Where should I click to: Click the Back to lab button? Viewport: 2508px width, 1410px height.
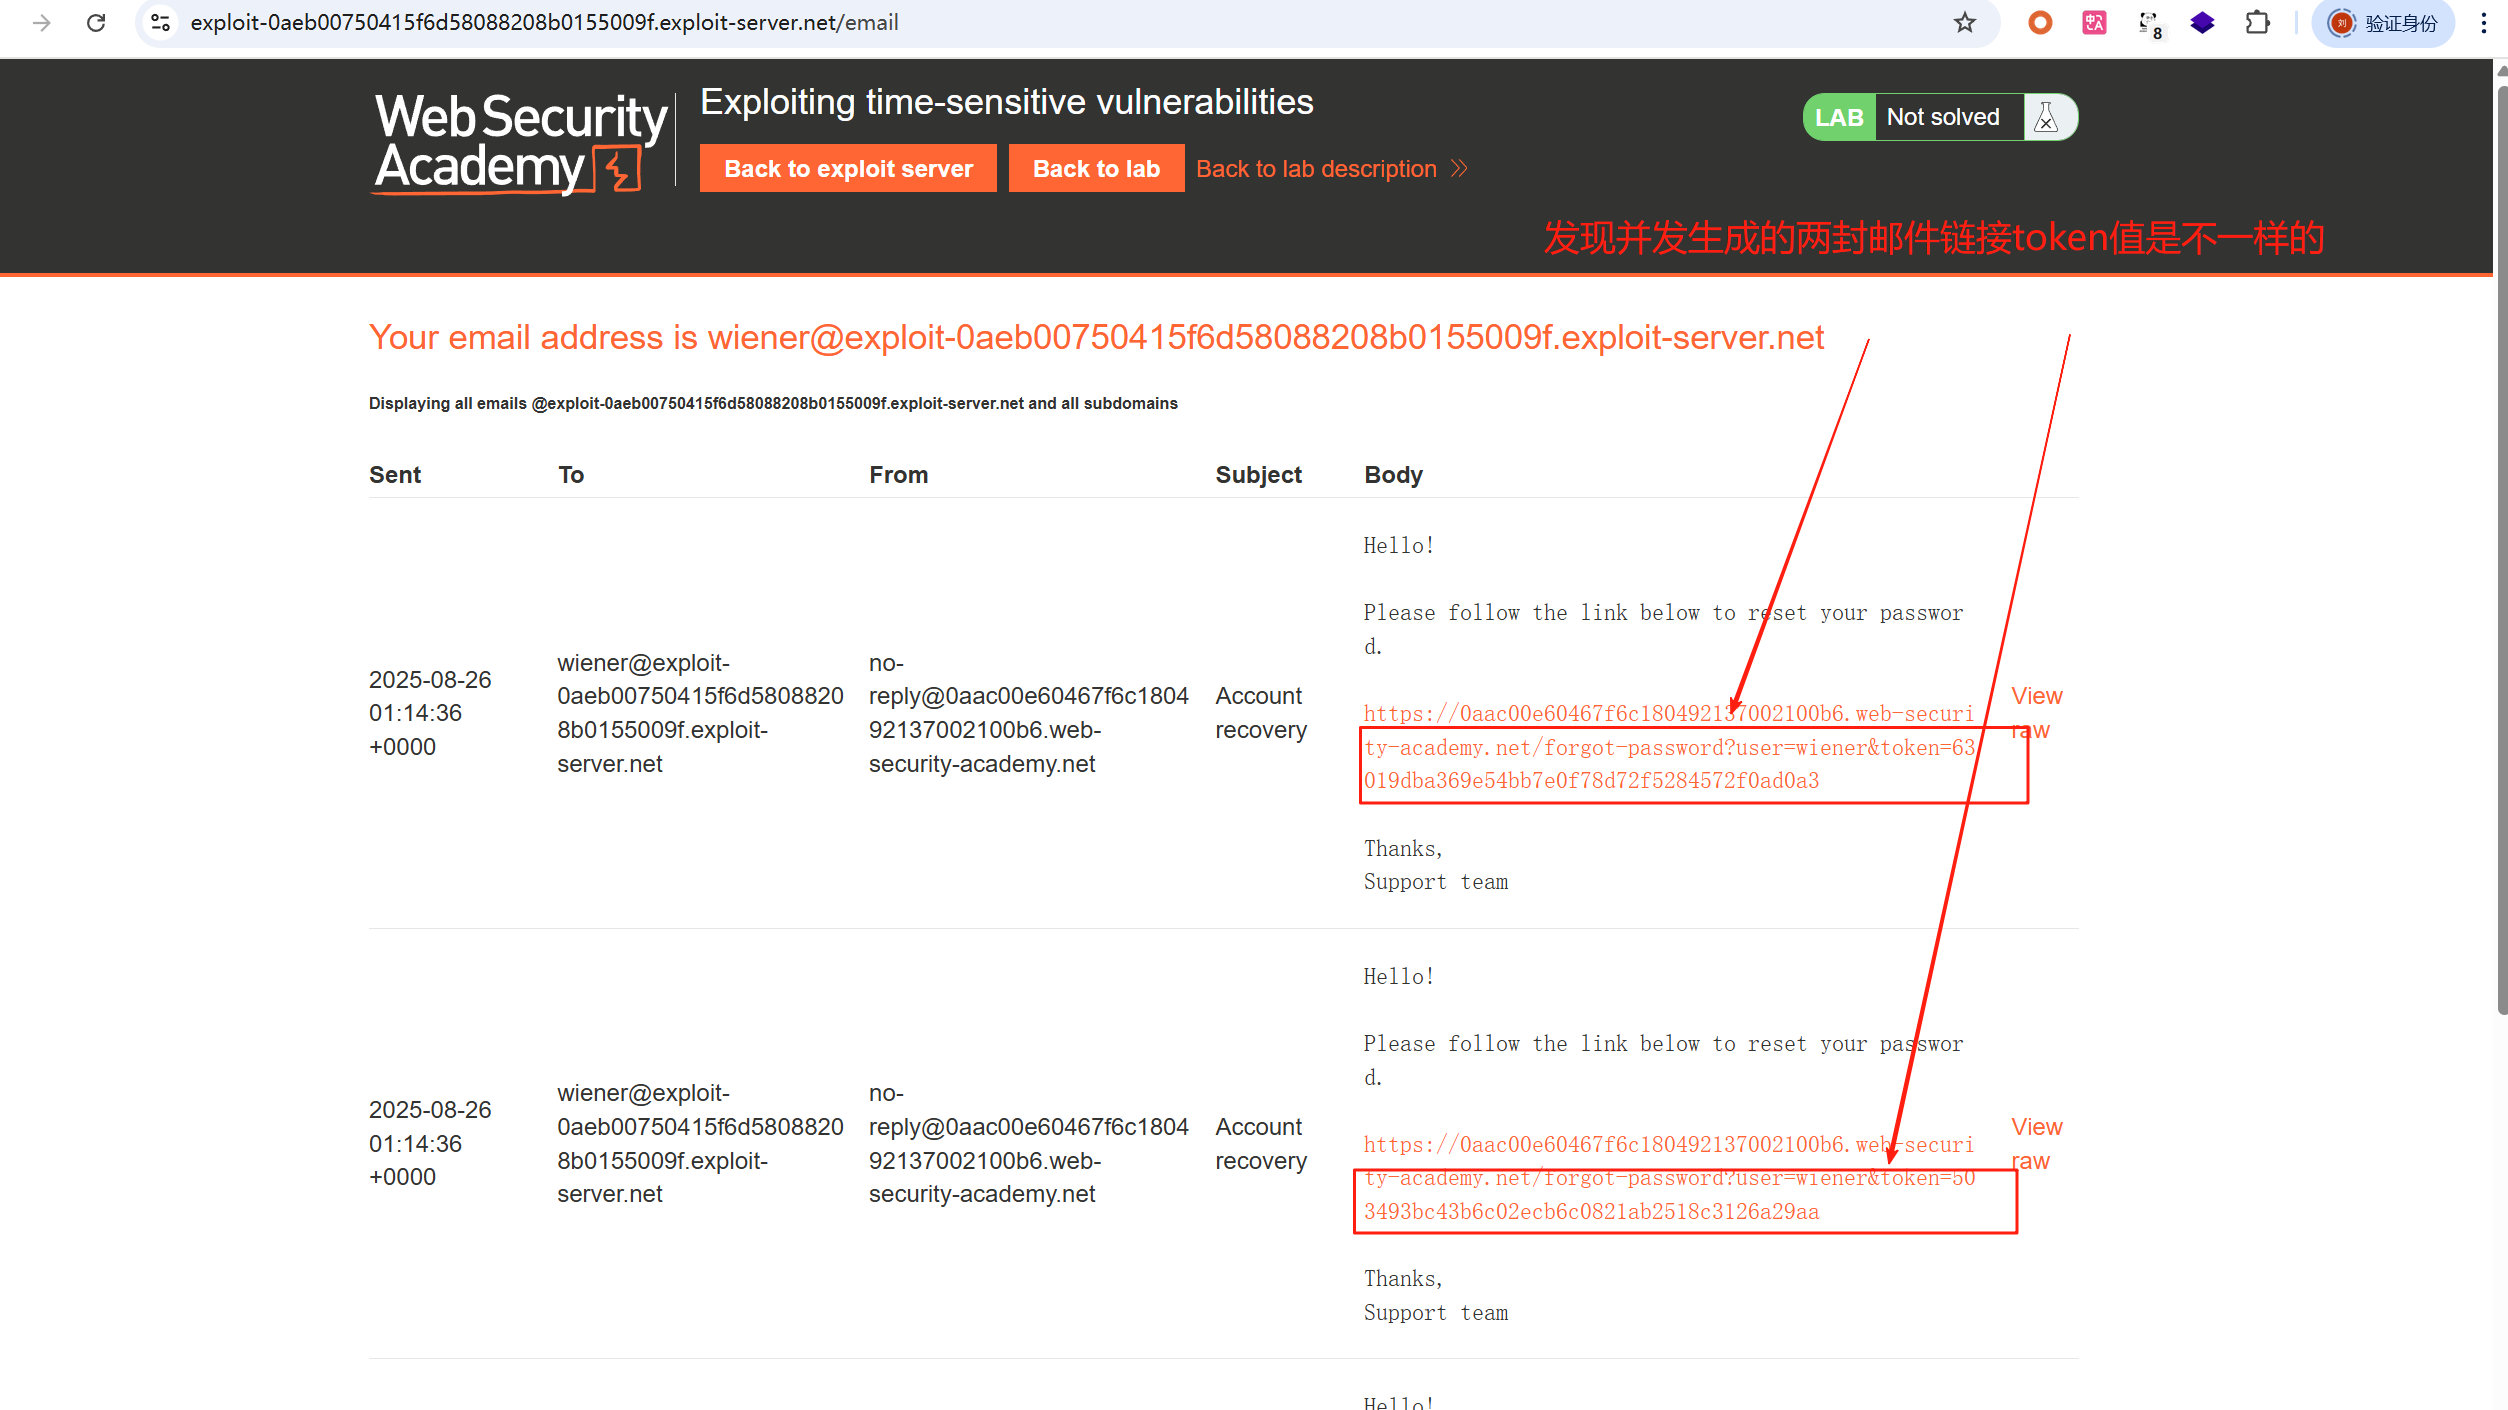coord(1095,168)
